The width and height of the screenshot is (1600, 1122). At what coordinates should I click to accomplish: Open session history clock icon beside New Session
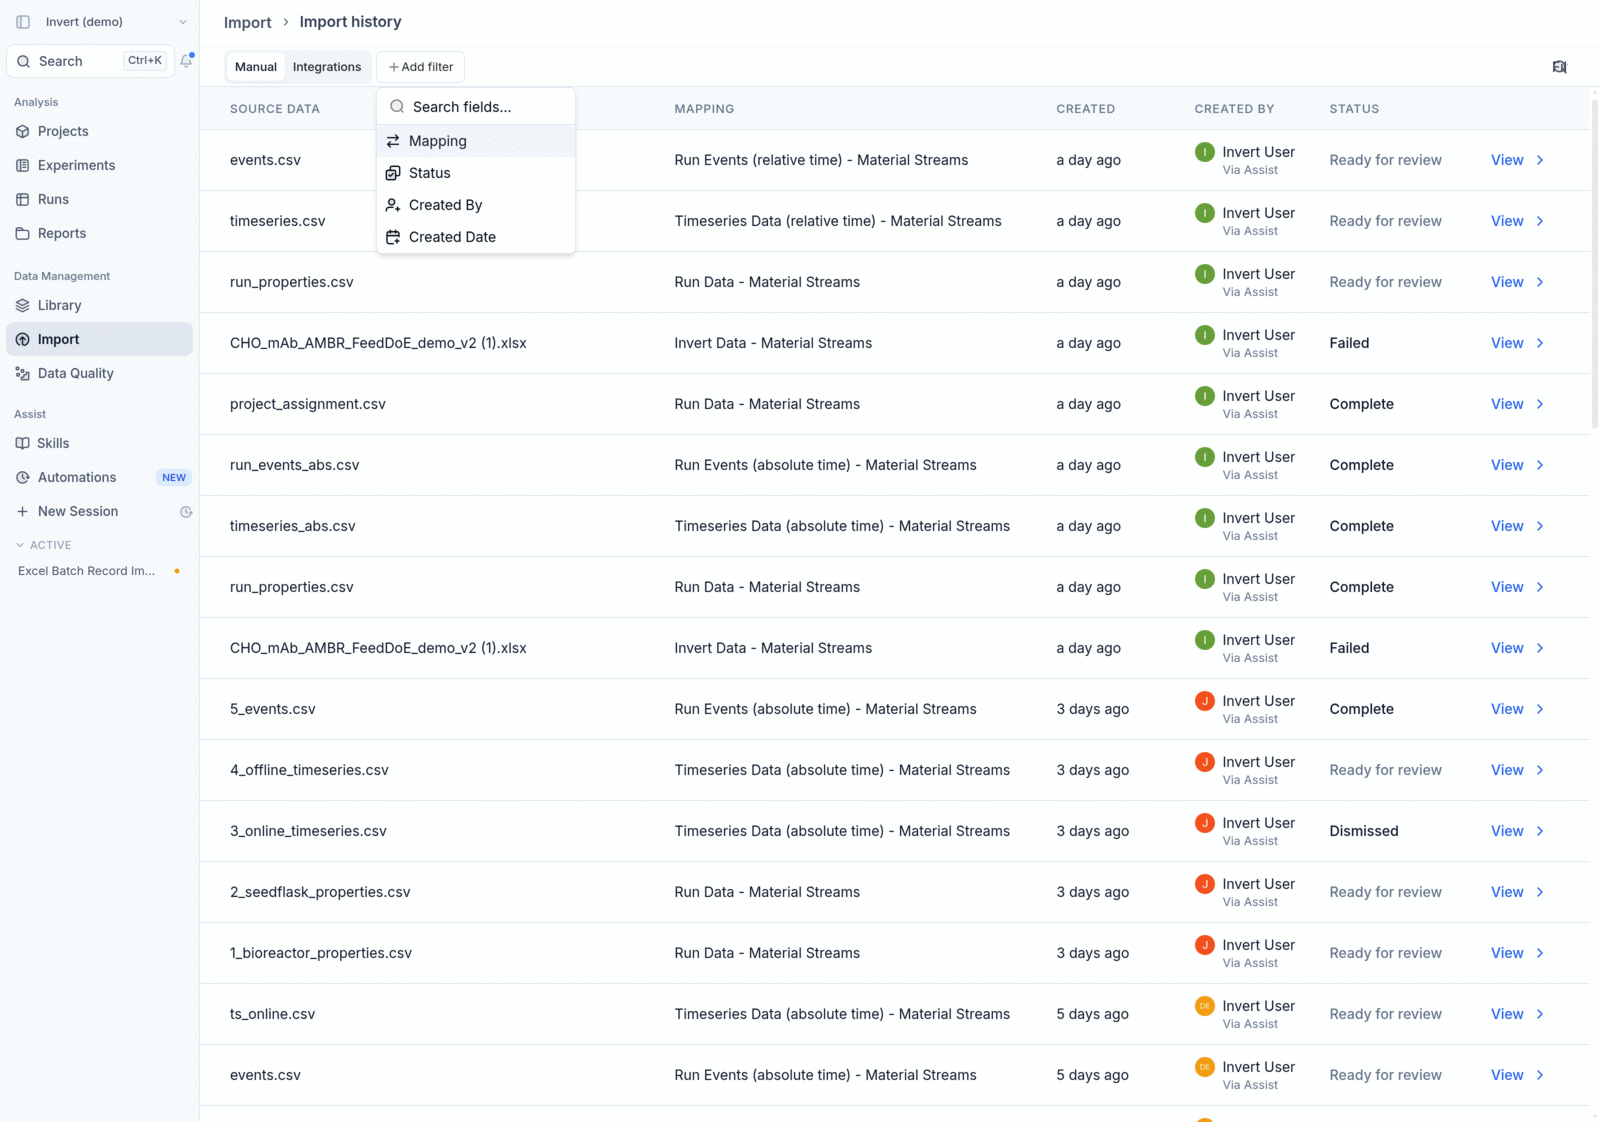(186, 512)
